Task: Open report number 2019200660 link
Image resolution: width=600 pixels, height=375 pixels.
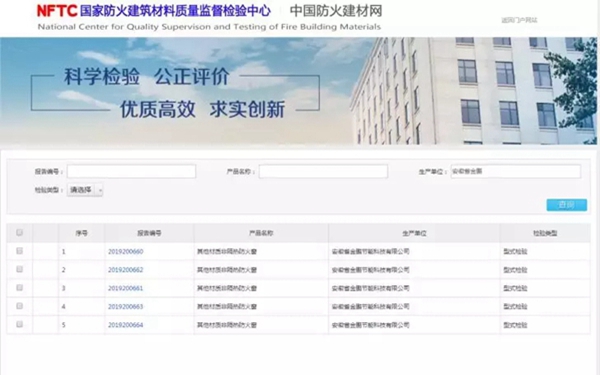Action: 126,251
